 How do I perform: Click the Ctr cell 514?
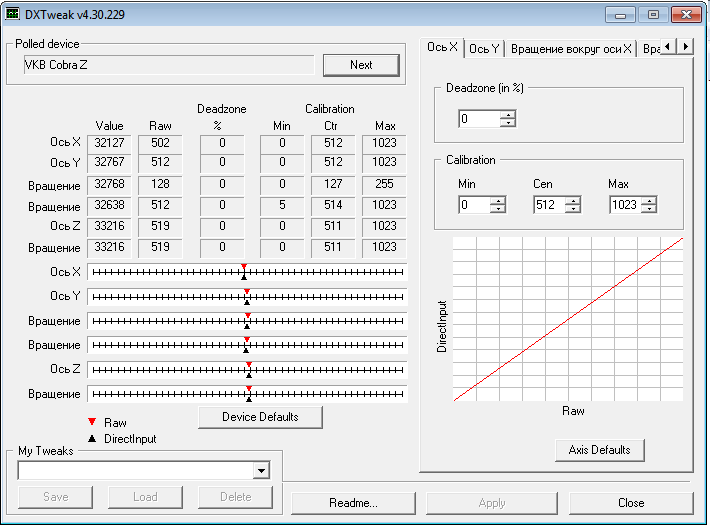click(x=333, y=205)
